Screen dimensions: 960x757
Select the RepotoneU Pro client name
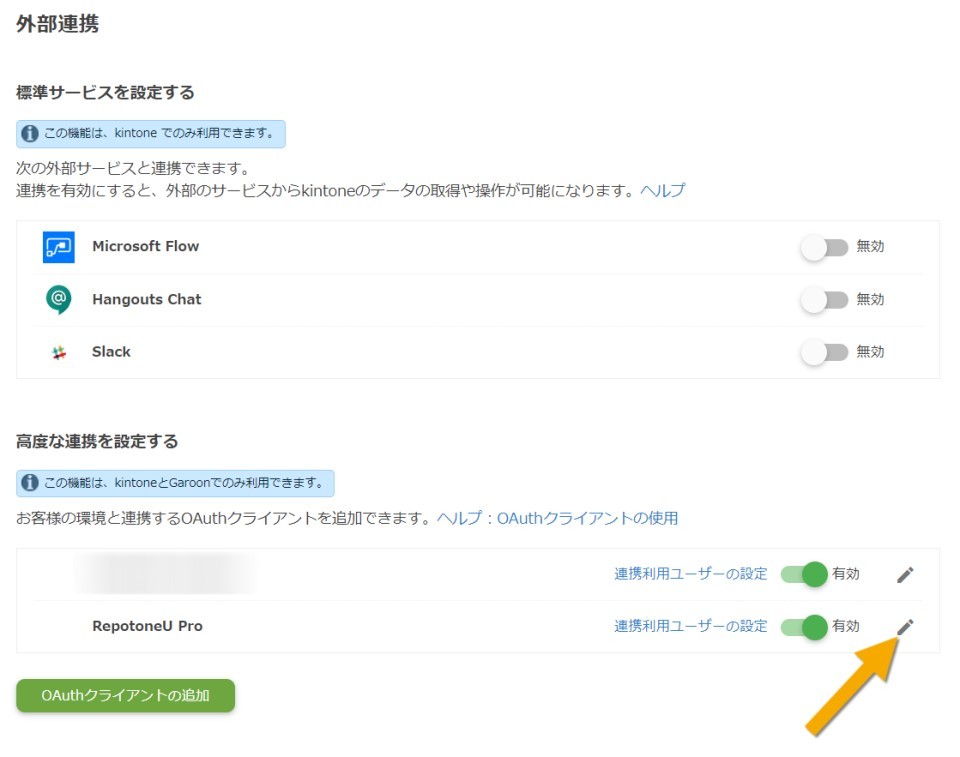148,626
